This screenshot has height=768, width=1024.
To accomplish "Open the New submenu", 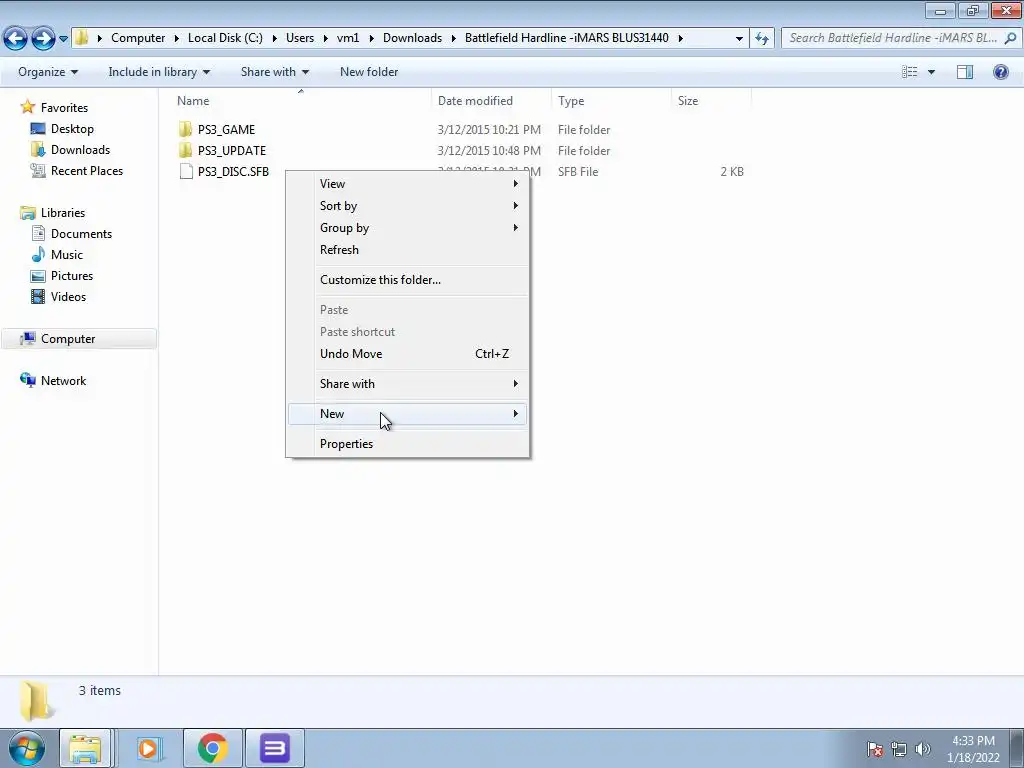I will coord(408,414).
